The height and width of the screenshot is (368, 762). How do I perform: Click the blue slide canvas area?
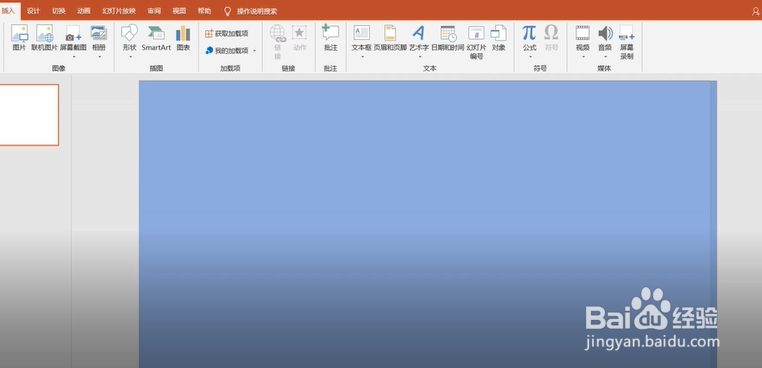click(428, 224)
